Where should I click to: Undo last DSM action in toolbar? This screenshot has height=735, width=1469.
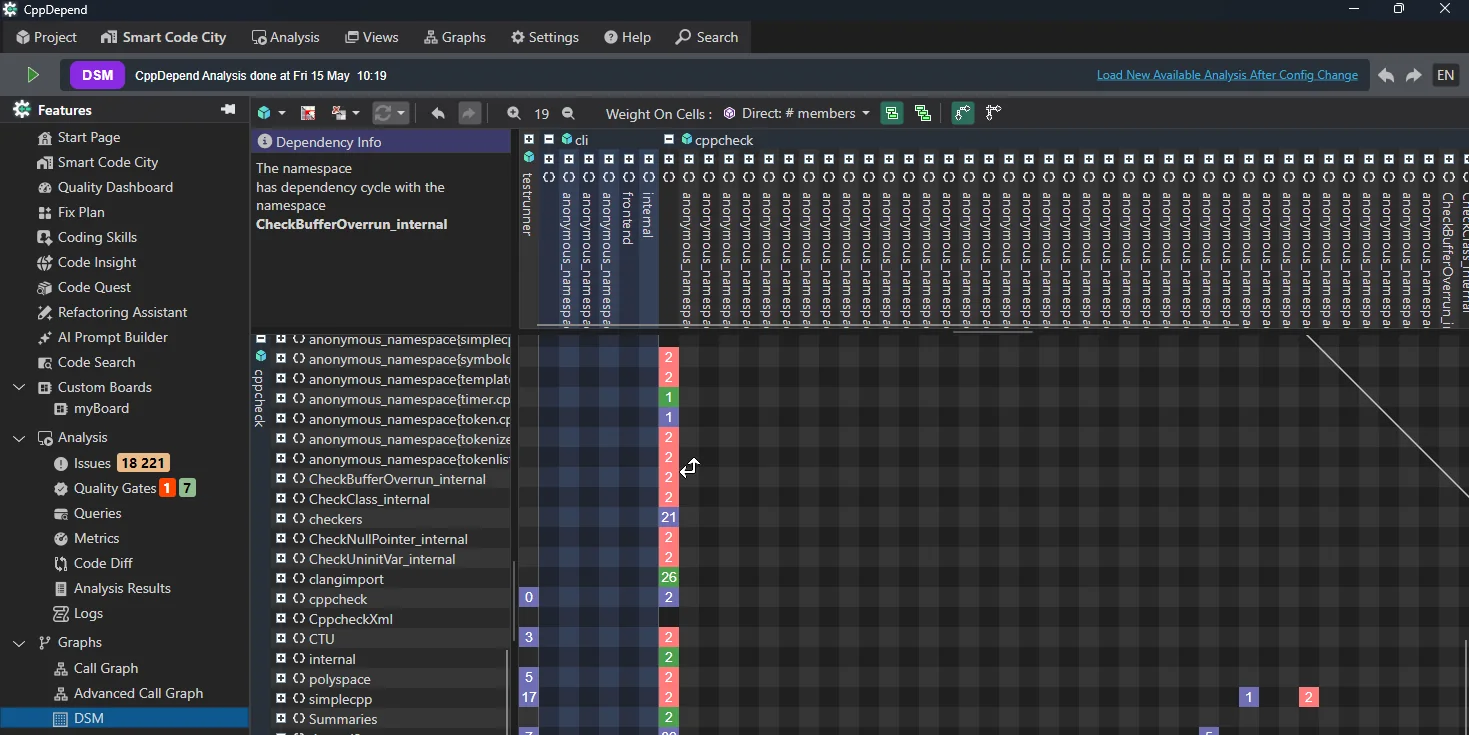438,113
